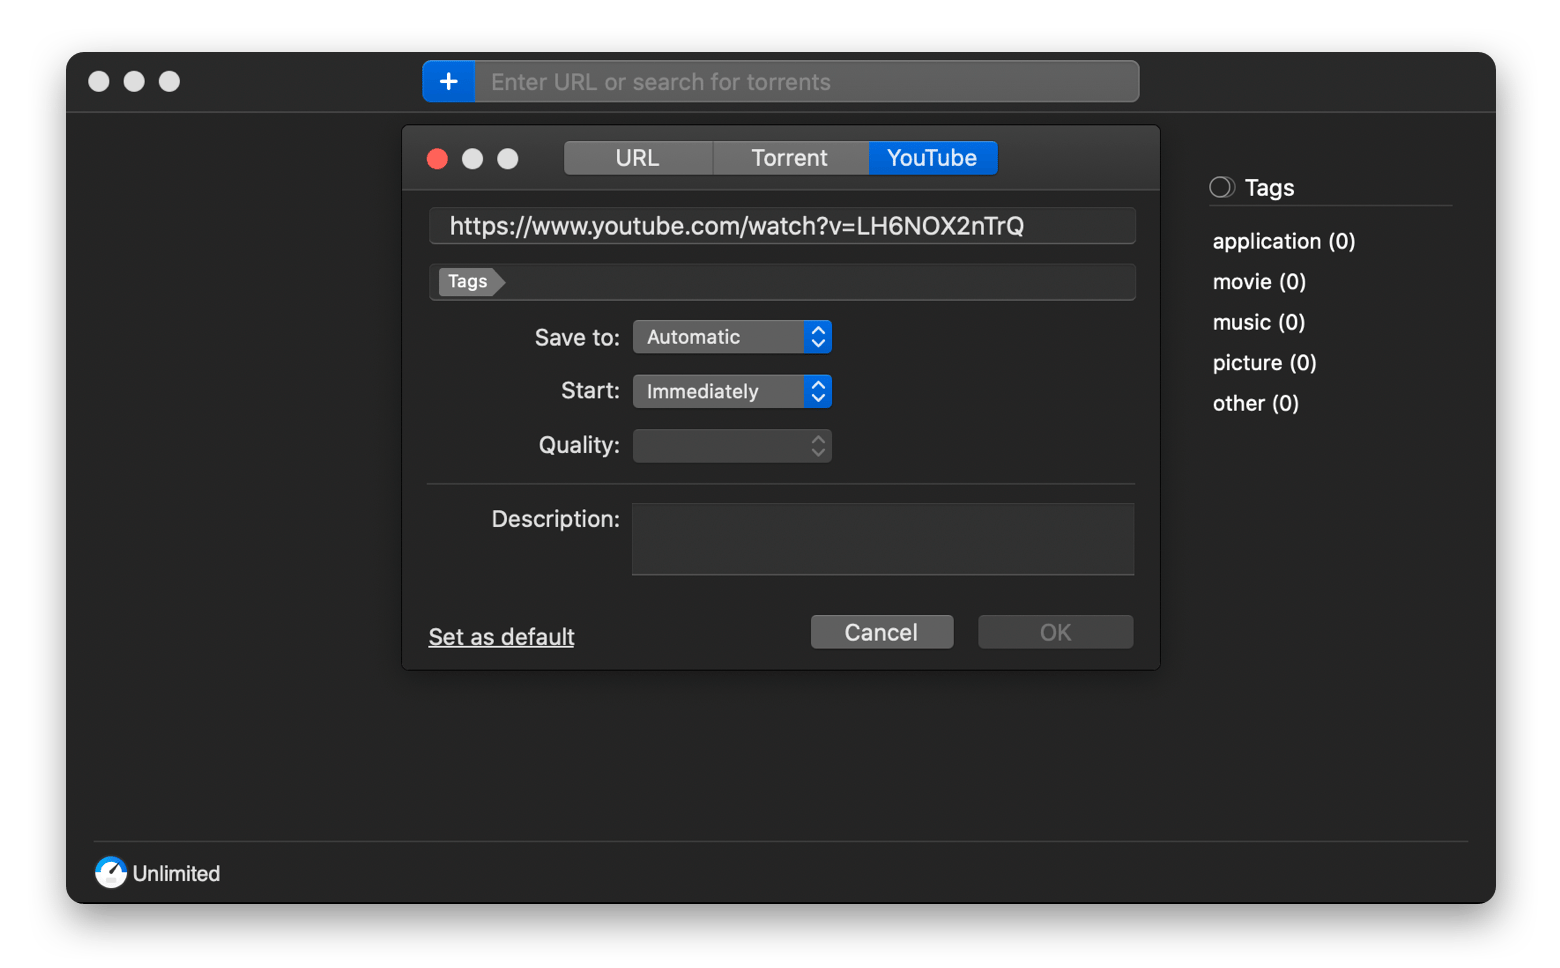Click the Cancel button

[881, 632]
